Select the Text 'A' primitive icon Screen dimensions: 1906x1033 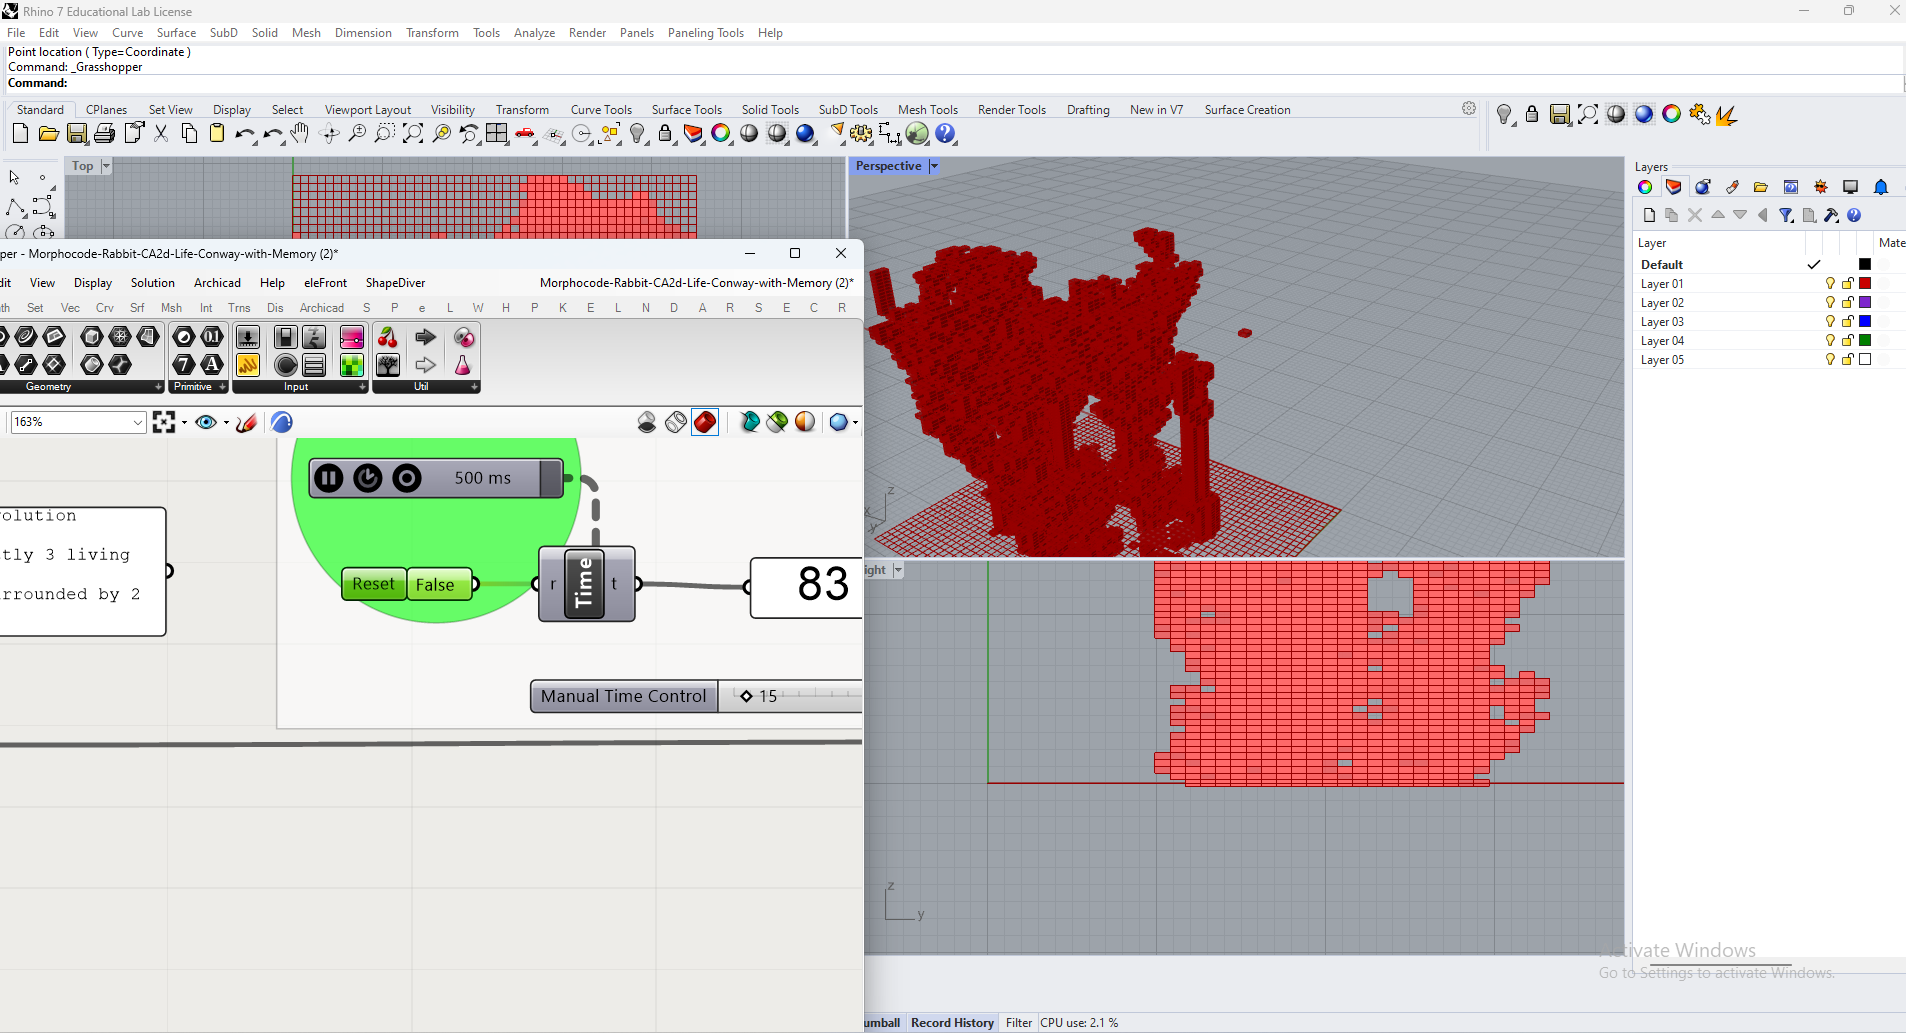coord(212,365)
